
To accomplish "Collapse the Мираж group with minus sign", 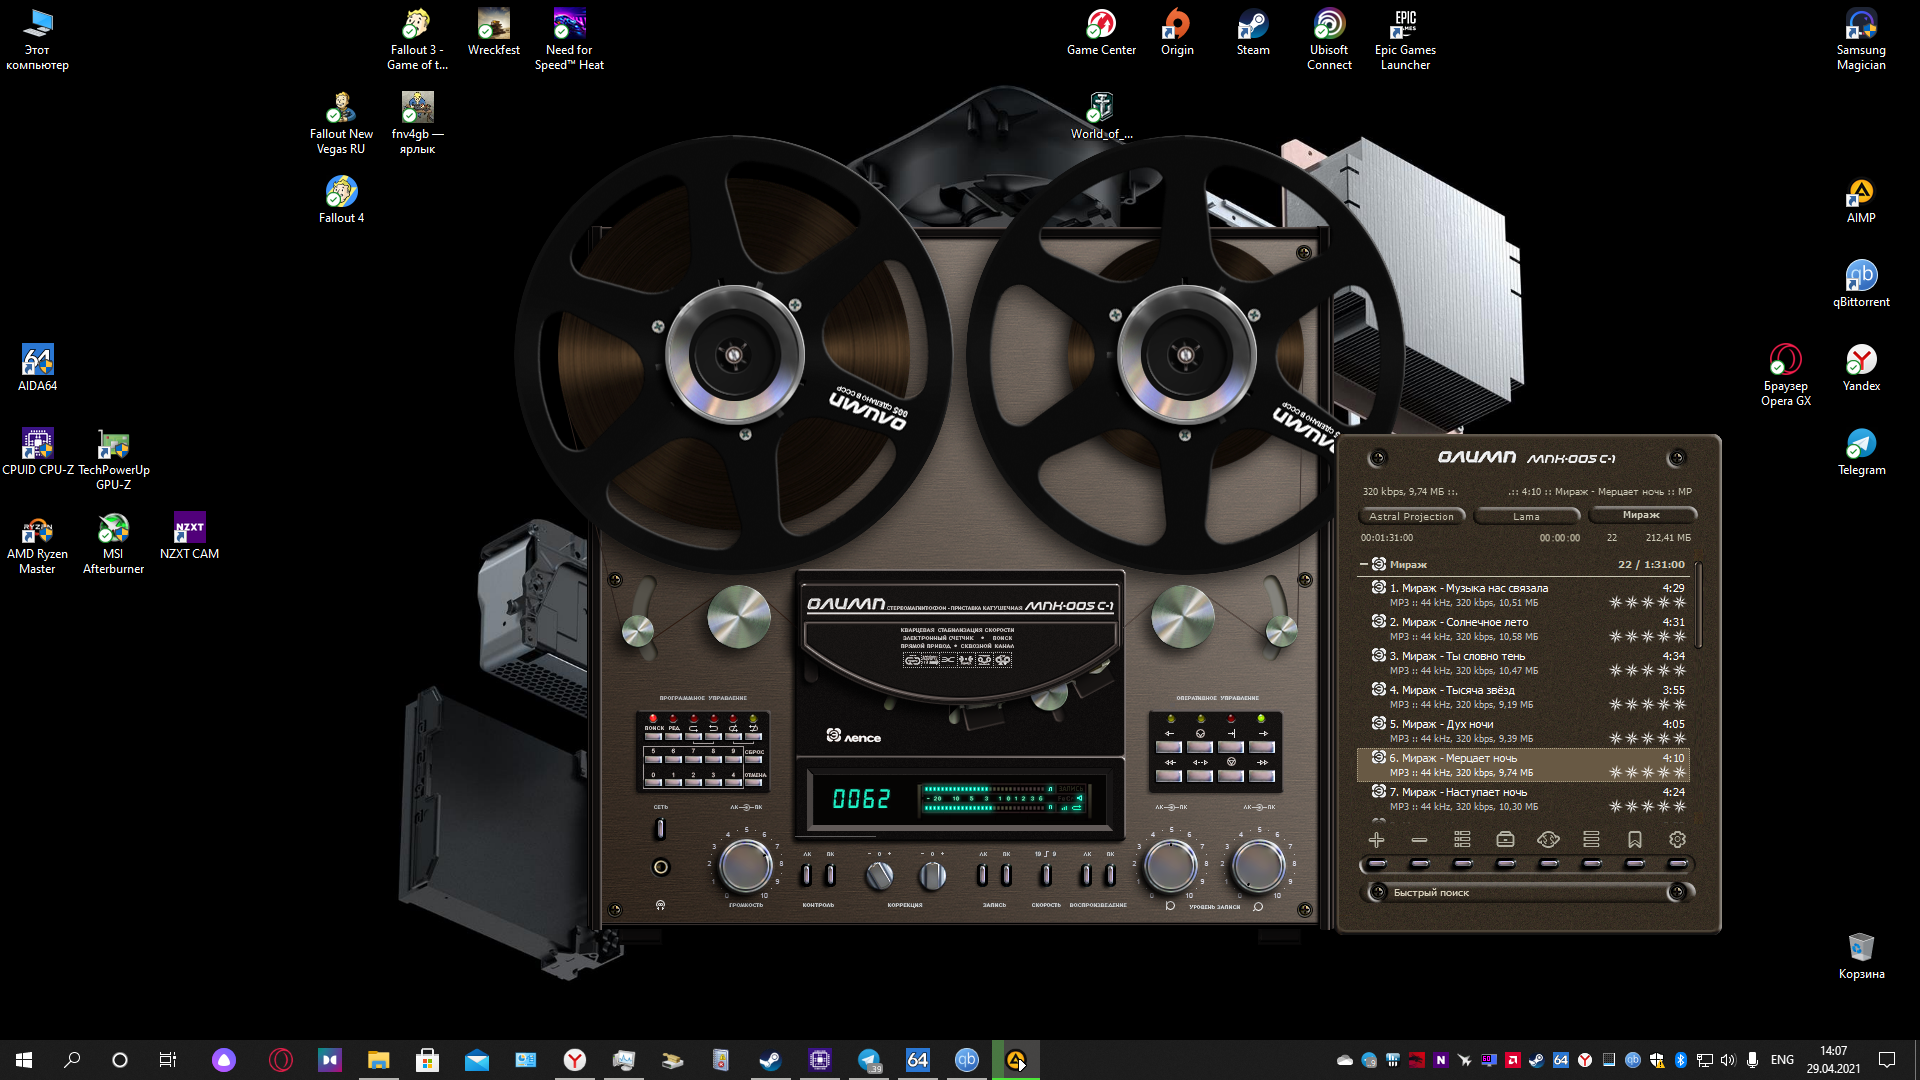I will (1363, 565).
